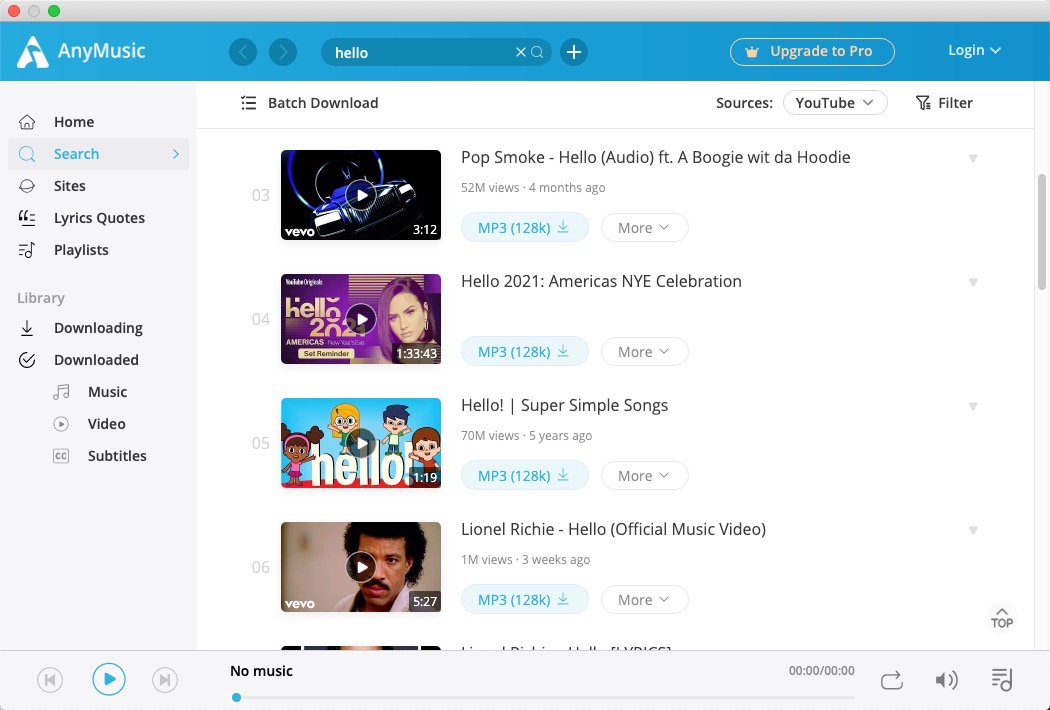
Task: Click the Batch Download button
Action: 309,103
